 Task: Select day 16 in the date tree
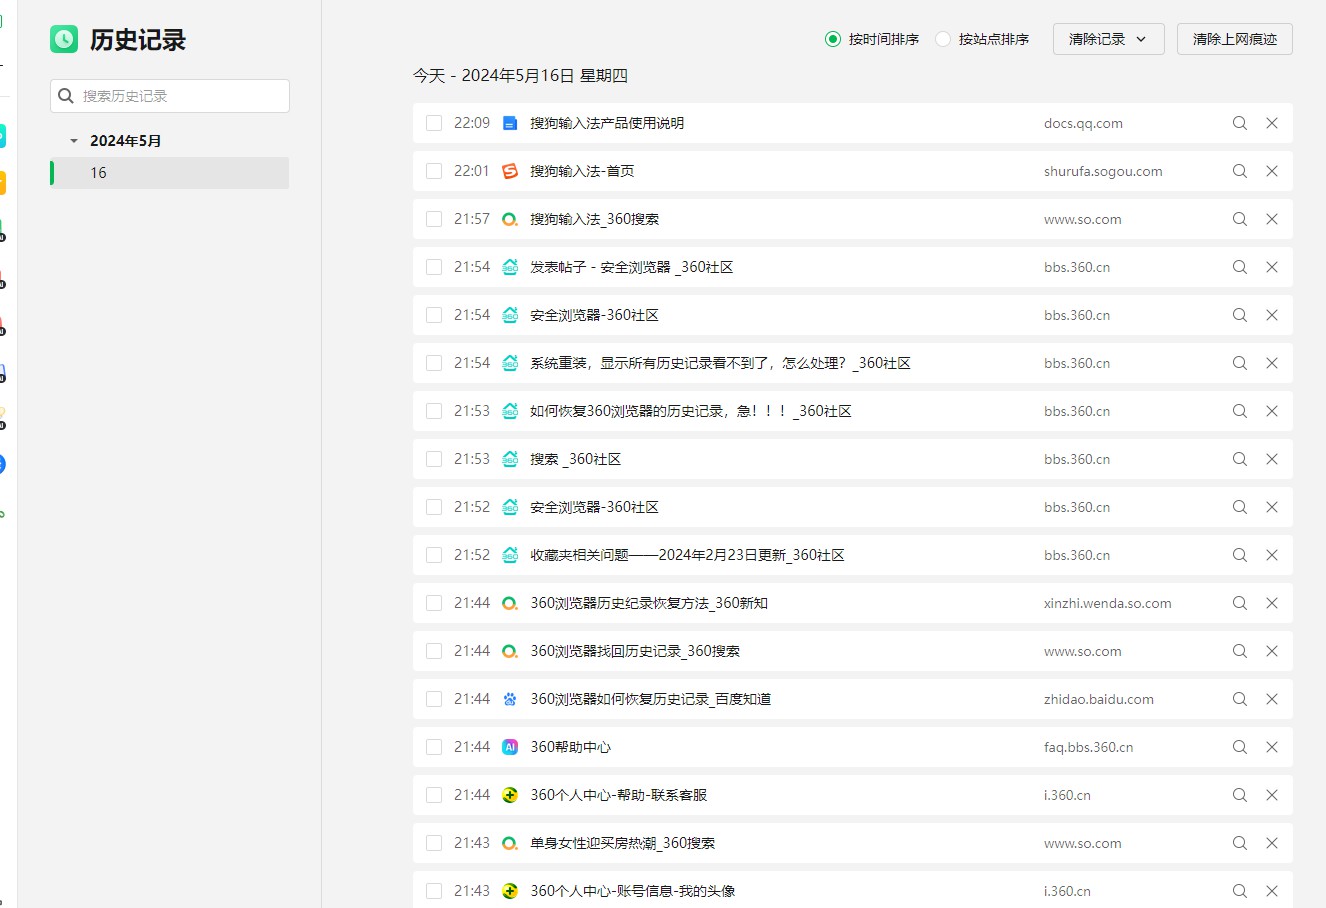pos(170,173)
